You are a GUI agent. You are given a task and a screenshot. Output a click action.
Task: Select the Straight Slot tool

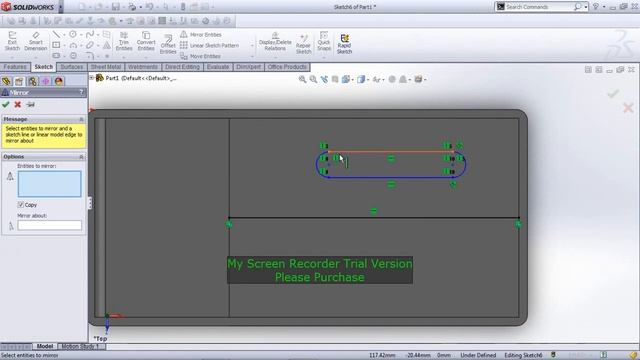(56, 56)
